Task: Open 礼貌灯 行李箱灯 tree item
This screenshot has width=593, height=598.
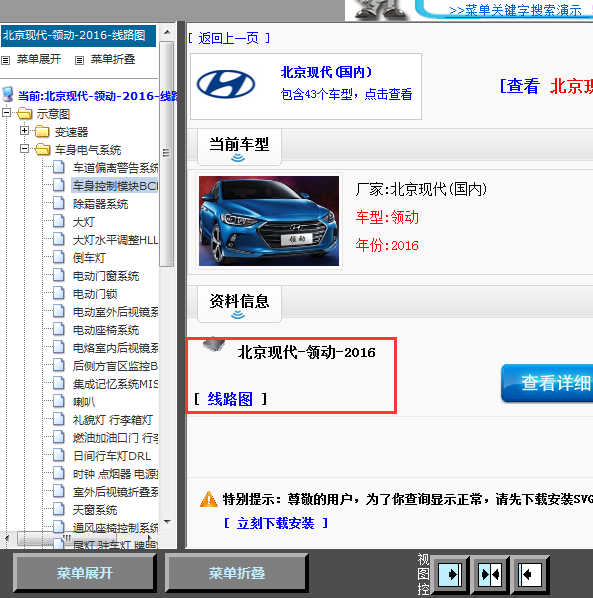Action: click(113, 420)
